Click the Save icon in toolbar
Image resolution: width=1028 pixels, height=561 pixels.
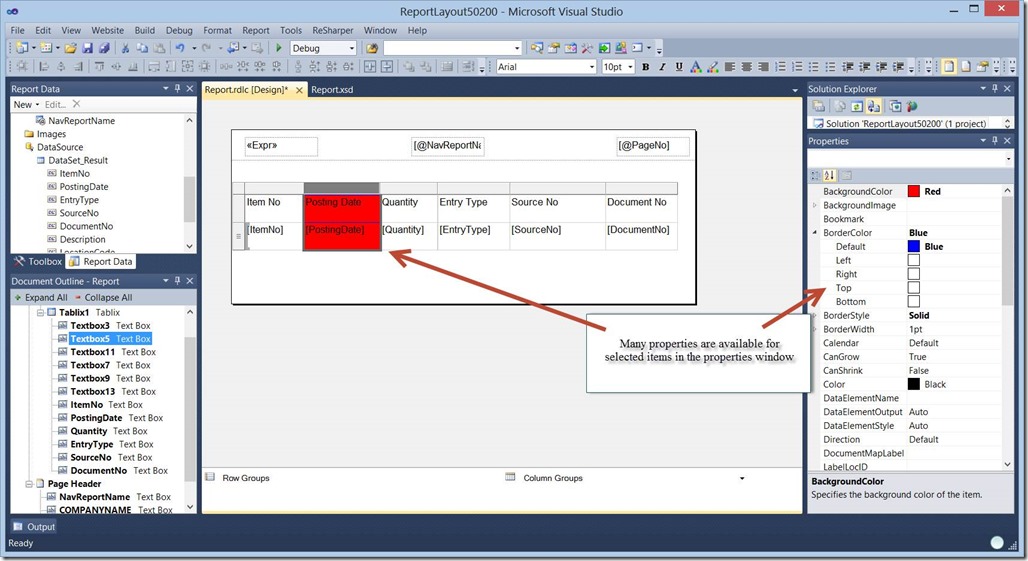pyautogui.click(x=87, y=48)
